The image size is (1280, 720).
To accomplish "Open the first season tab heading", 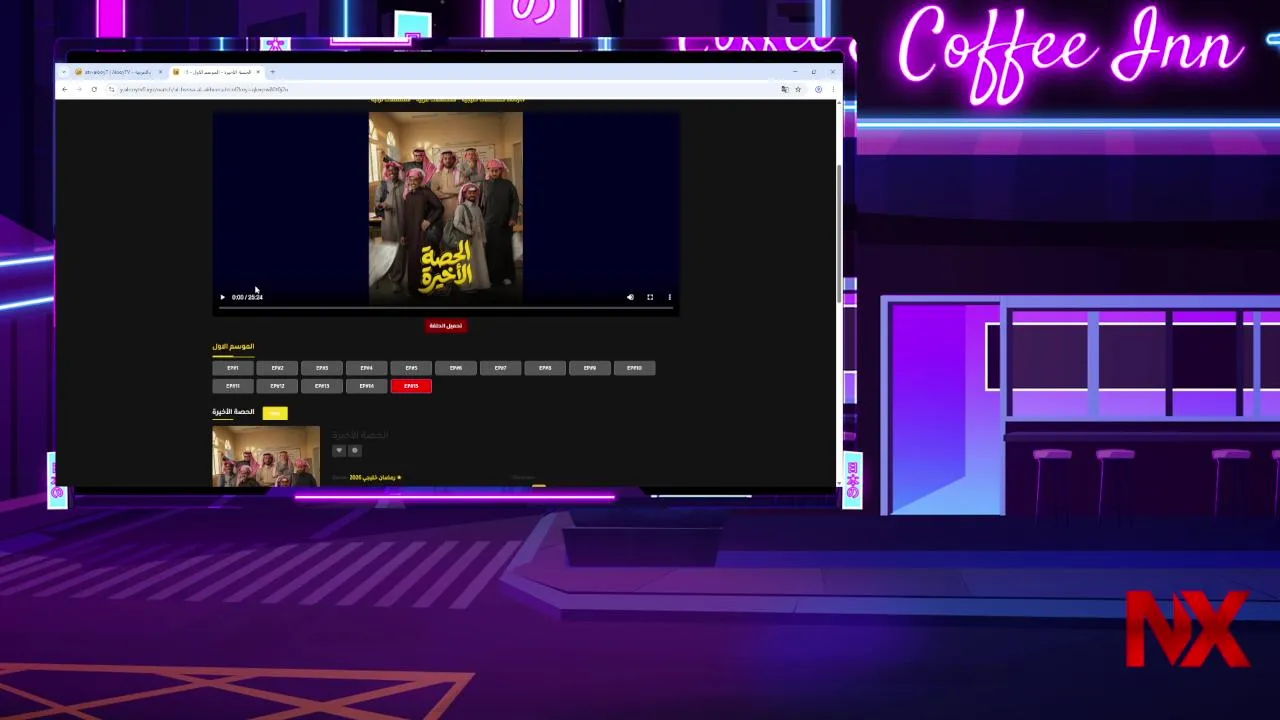I will point(233,346).
